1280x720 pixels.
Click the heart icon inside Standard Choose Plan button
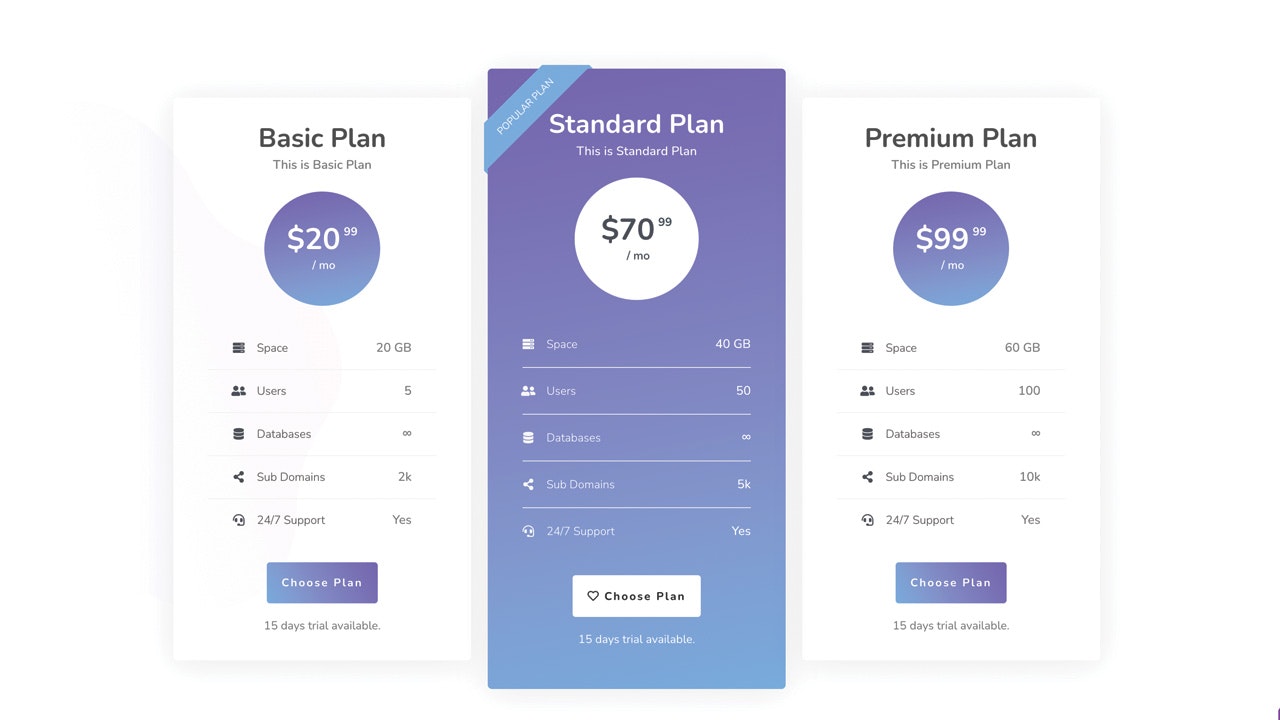coord(592,595)
